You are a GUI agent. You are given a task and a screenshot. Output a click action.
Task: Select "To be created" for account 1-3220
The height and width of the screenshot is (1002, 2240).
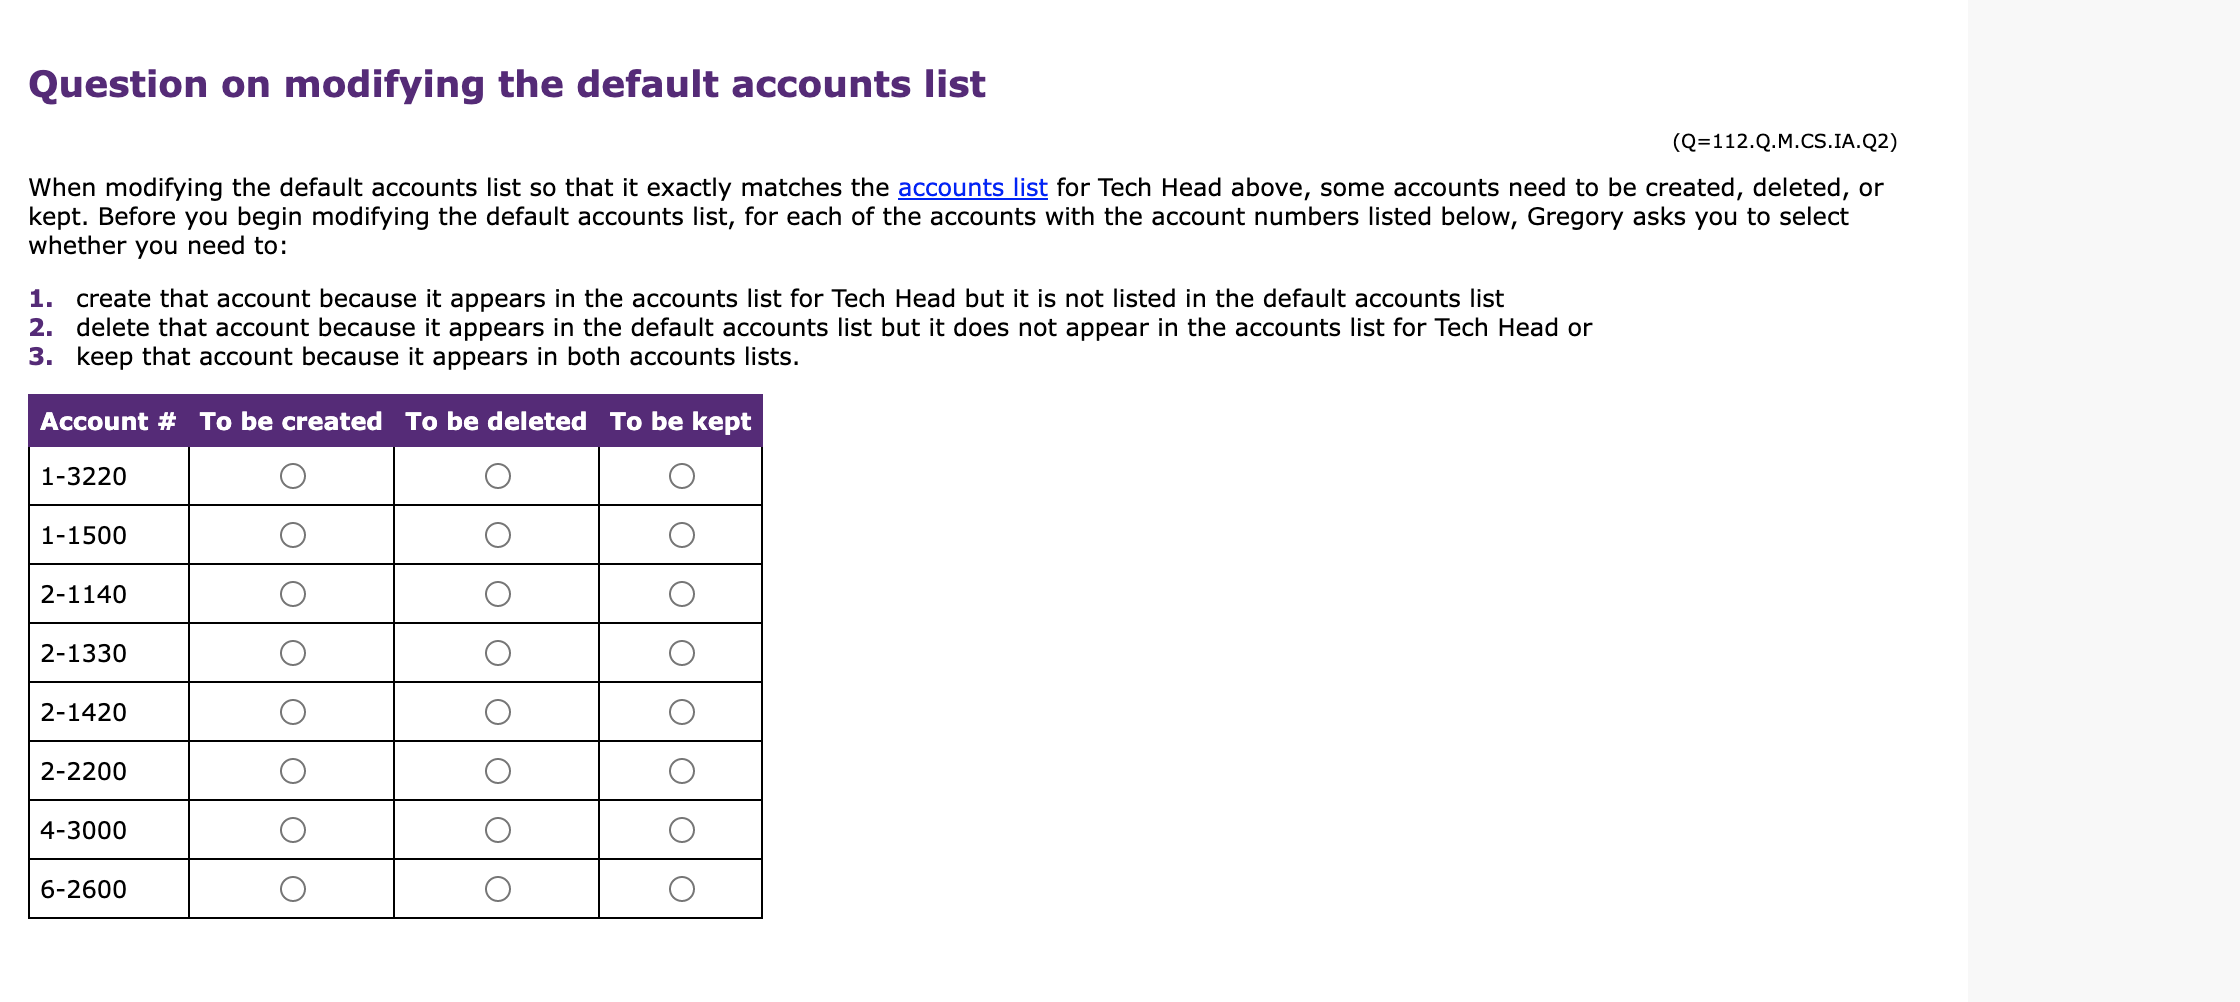pos(291,477)
